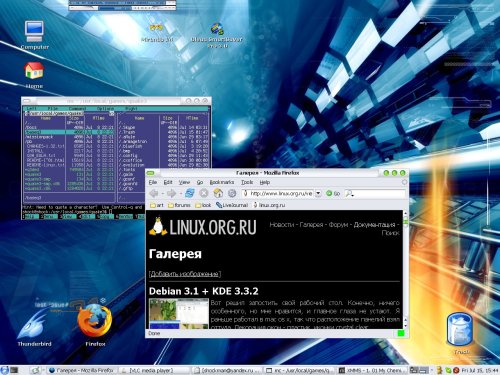The width and height of the screenshot is (500, 375).
Task: Click the Firefox page vertical scrollbar
Action: [x=405, y=269]
